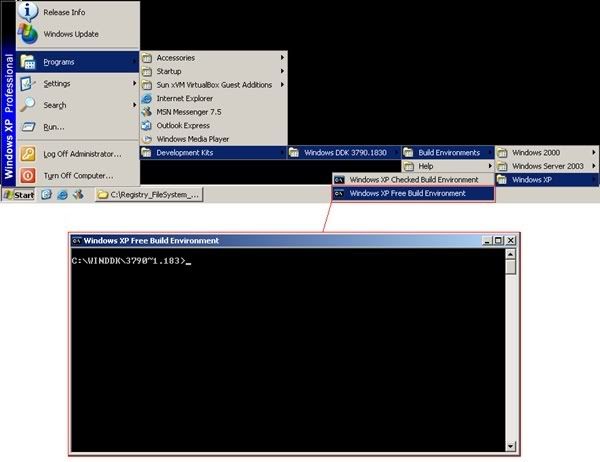
Task: Choose the Windows XP build folder
Action: coord(547,180)
